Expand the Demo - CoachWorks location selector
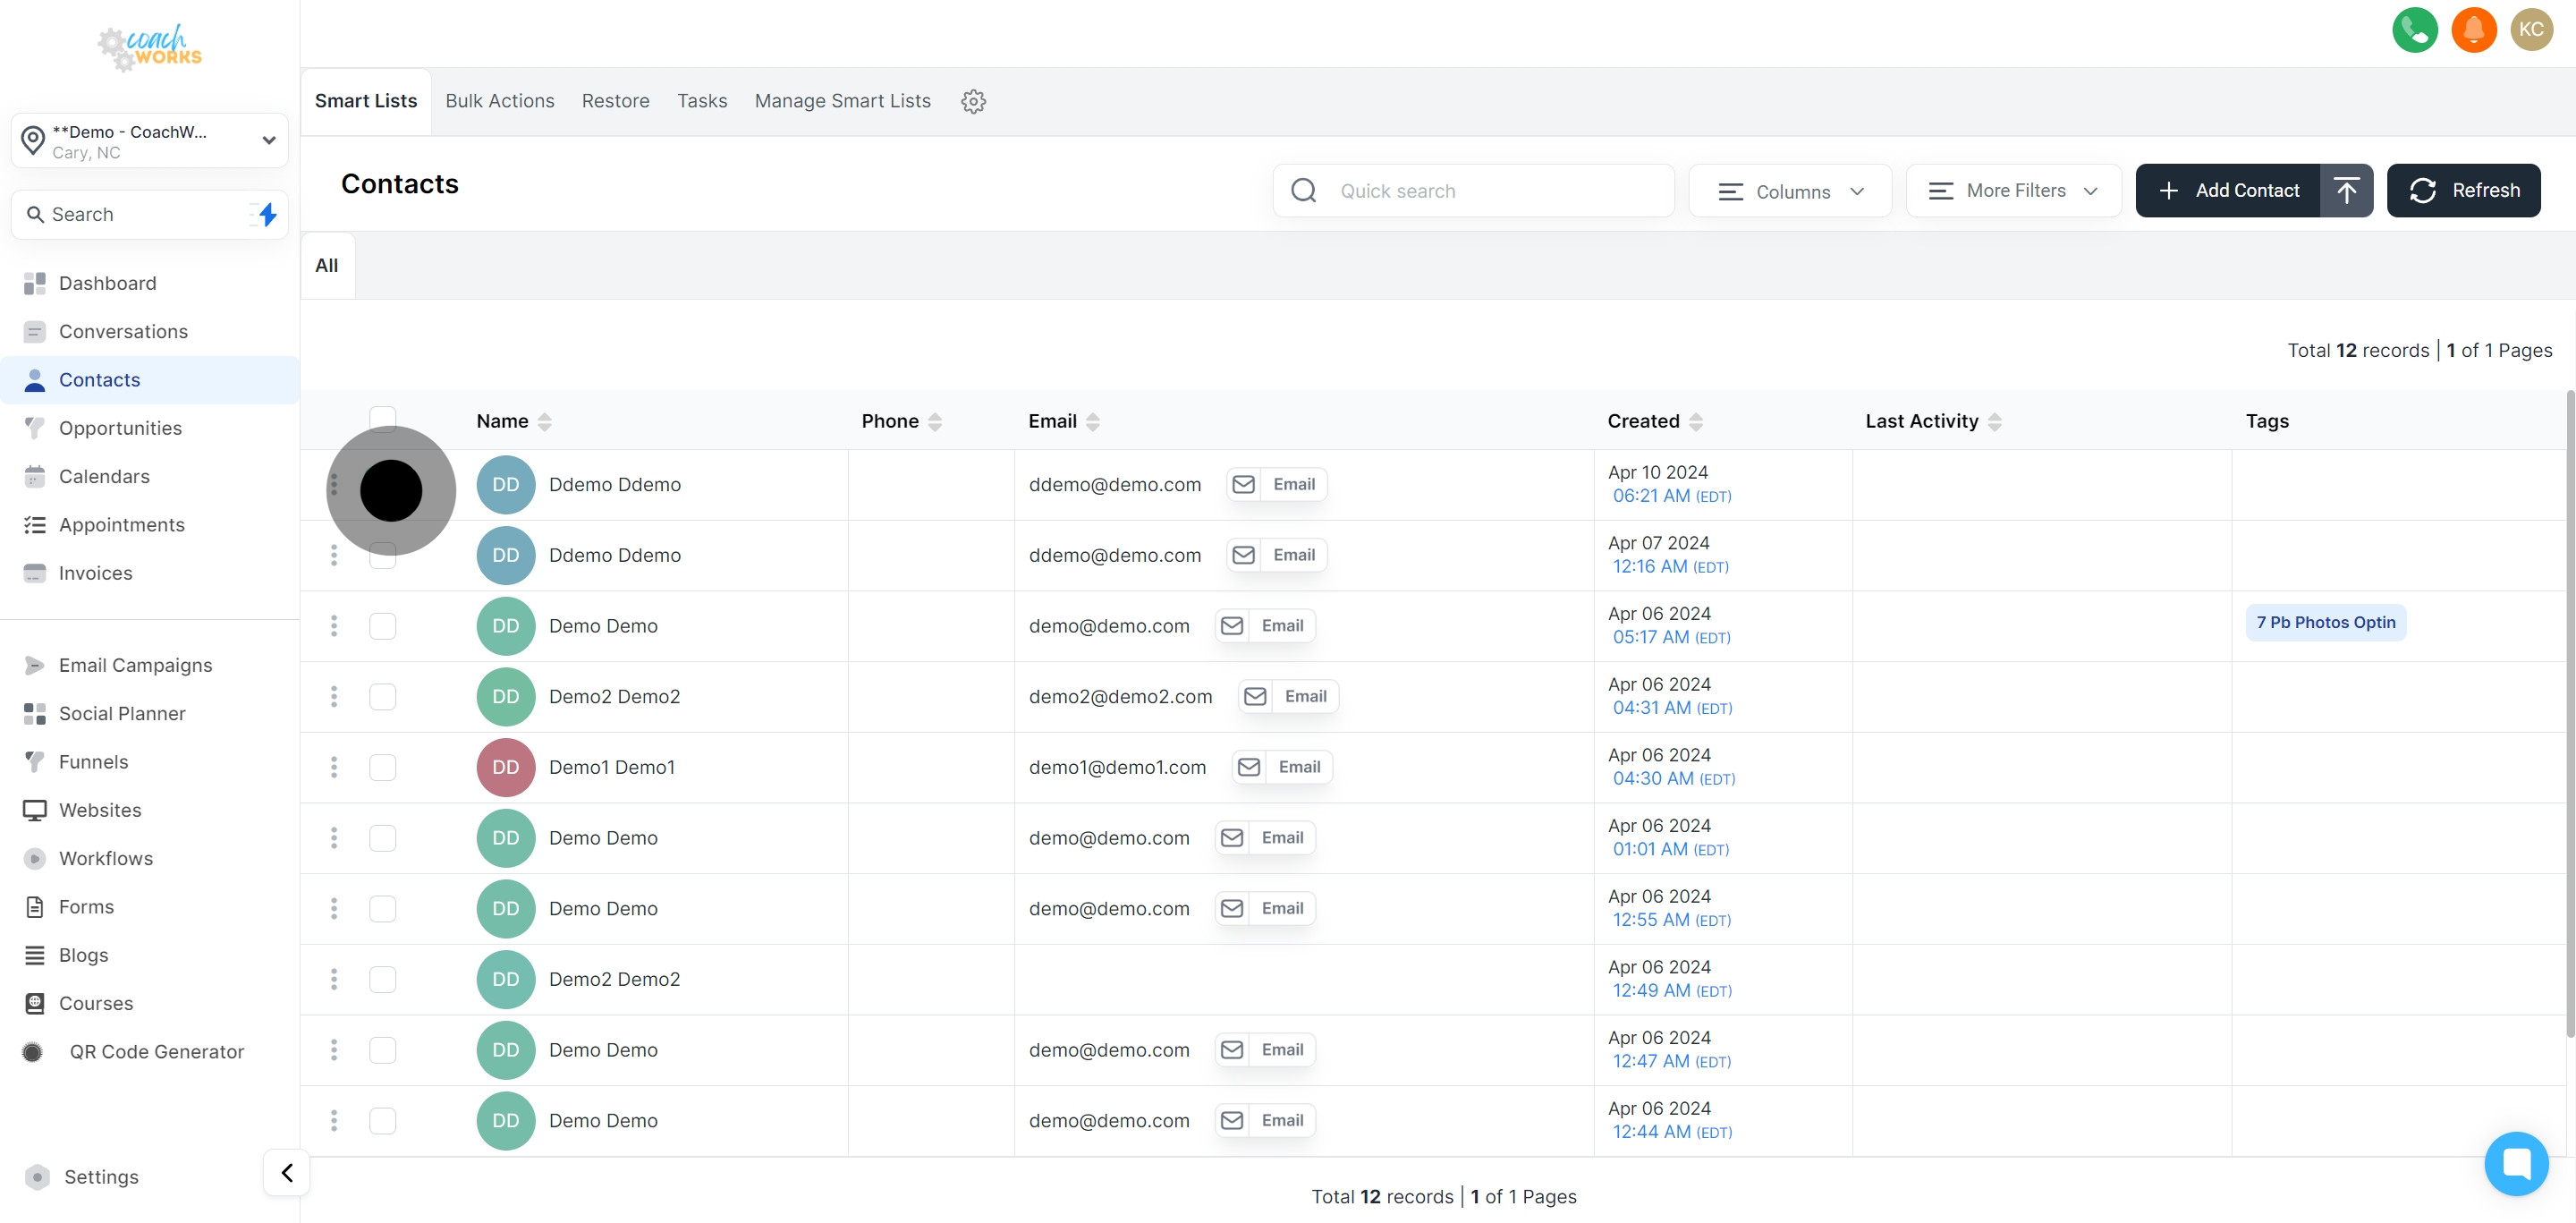Screen dimensions: 2576x1223 149,141
